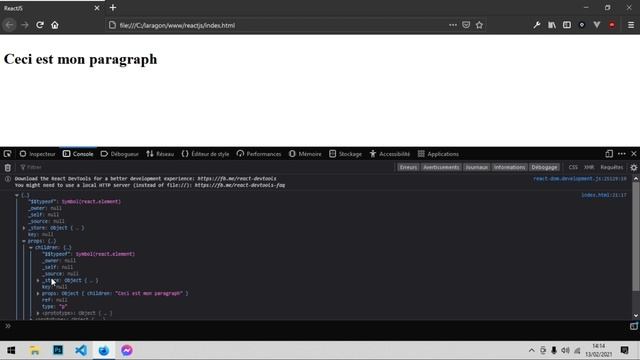
Task: Switch to the Inspecteur tab
Action: (37, 154)
